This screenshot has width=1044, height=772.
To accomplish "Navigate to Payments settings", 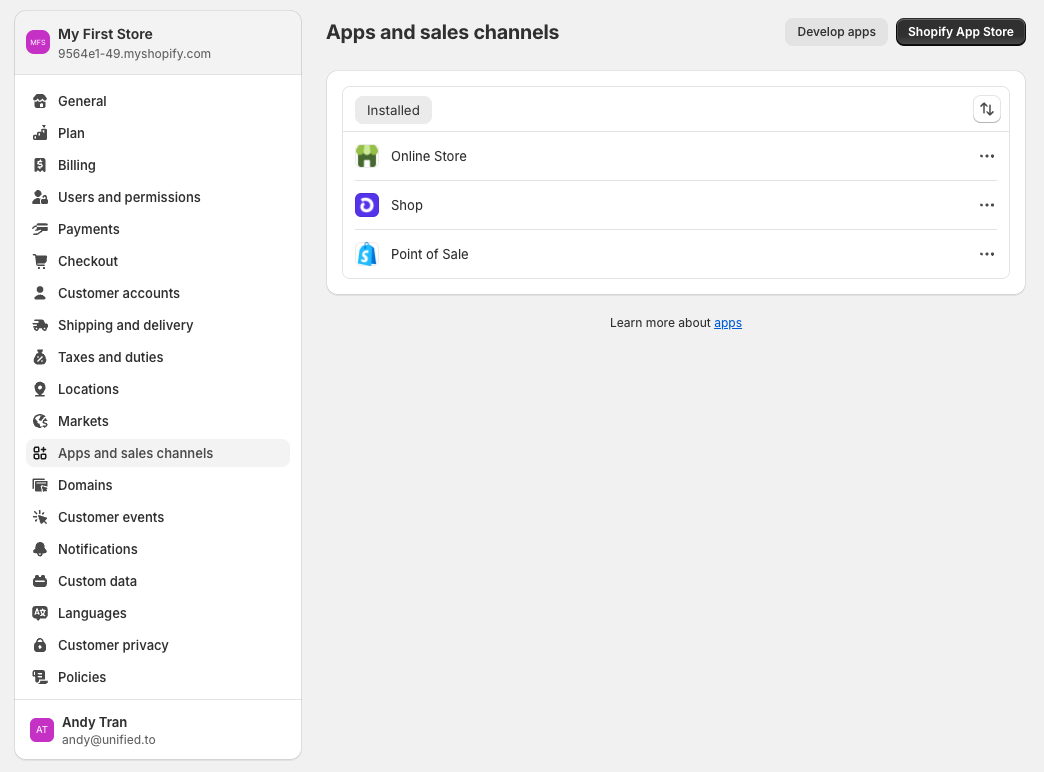I will click(158, 229).
